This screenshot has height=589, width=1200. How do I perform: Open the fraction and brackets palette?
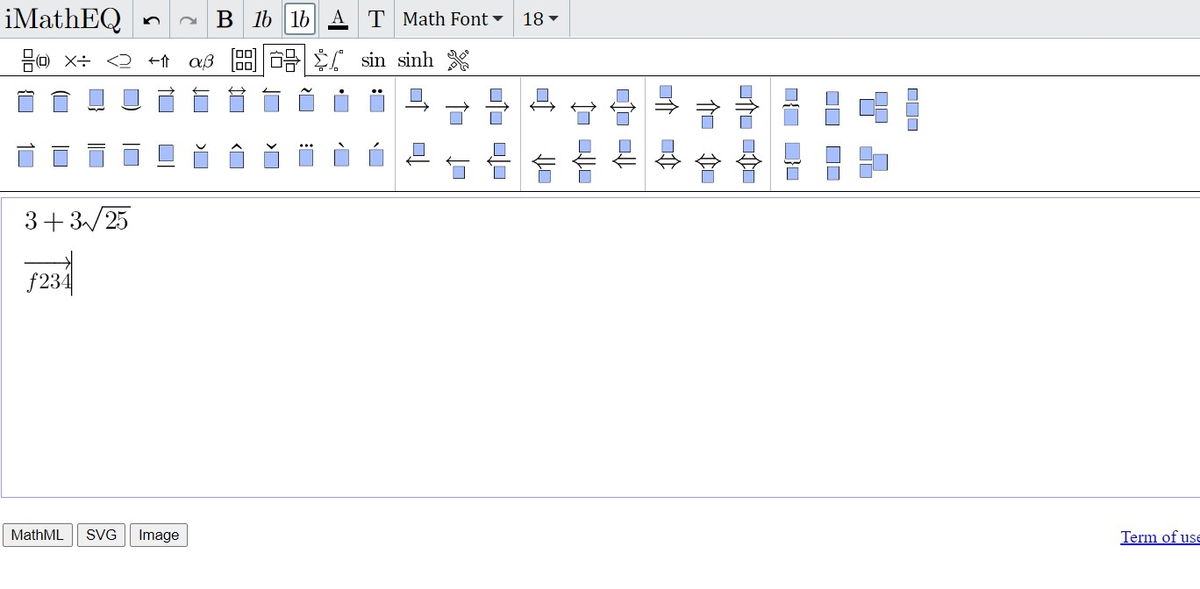[x=34, y=60]
